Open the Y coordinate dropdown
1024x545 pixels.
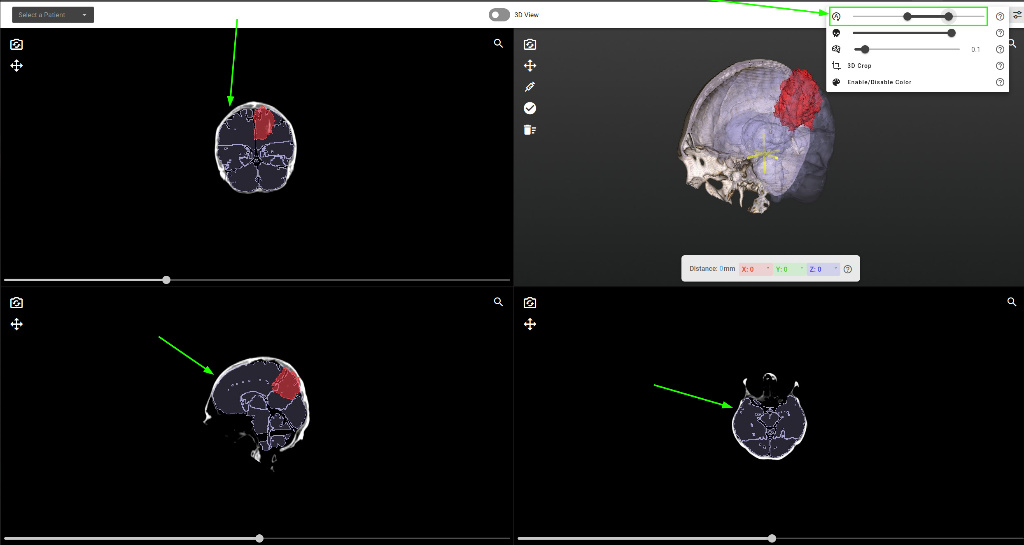tap(789, 269)
